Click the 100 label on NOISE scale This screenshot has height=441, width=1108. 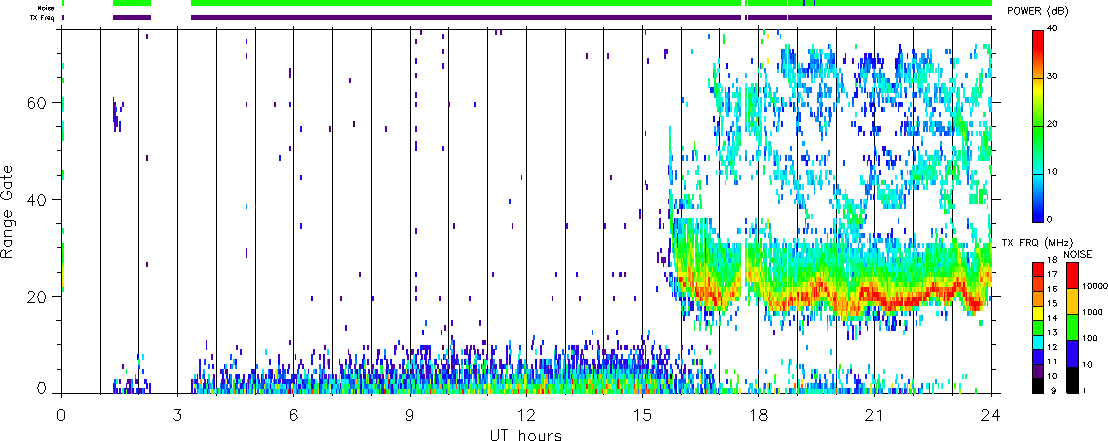(x=1090, y=338)
